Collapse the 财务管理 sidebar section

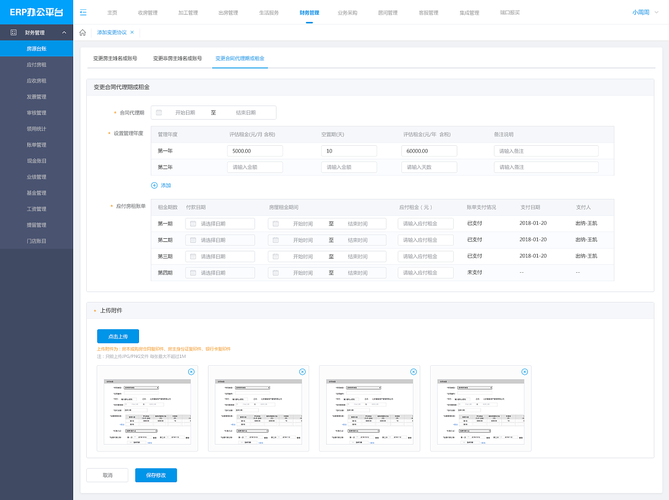click(64, 33)
